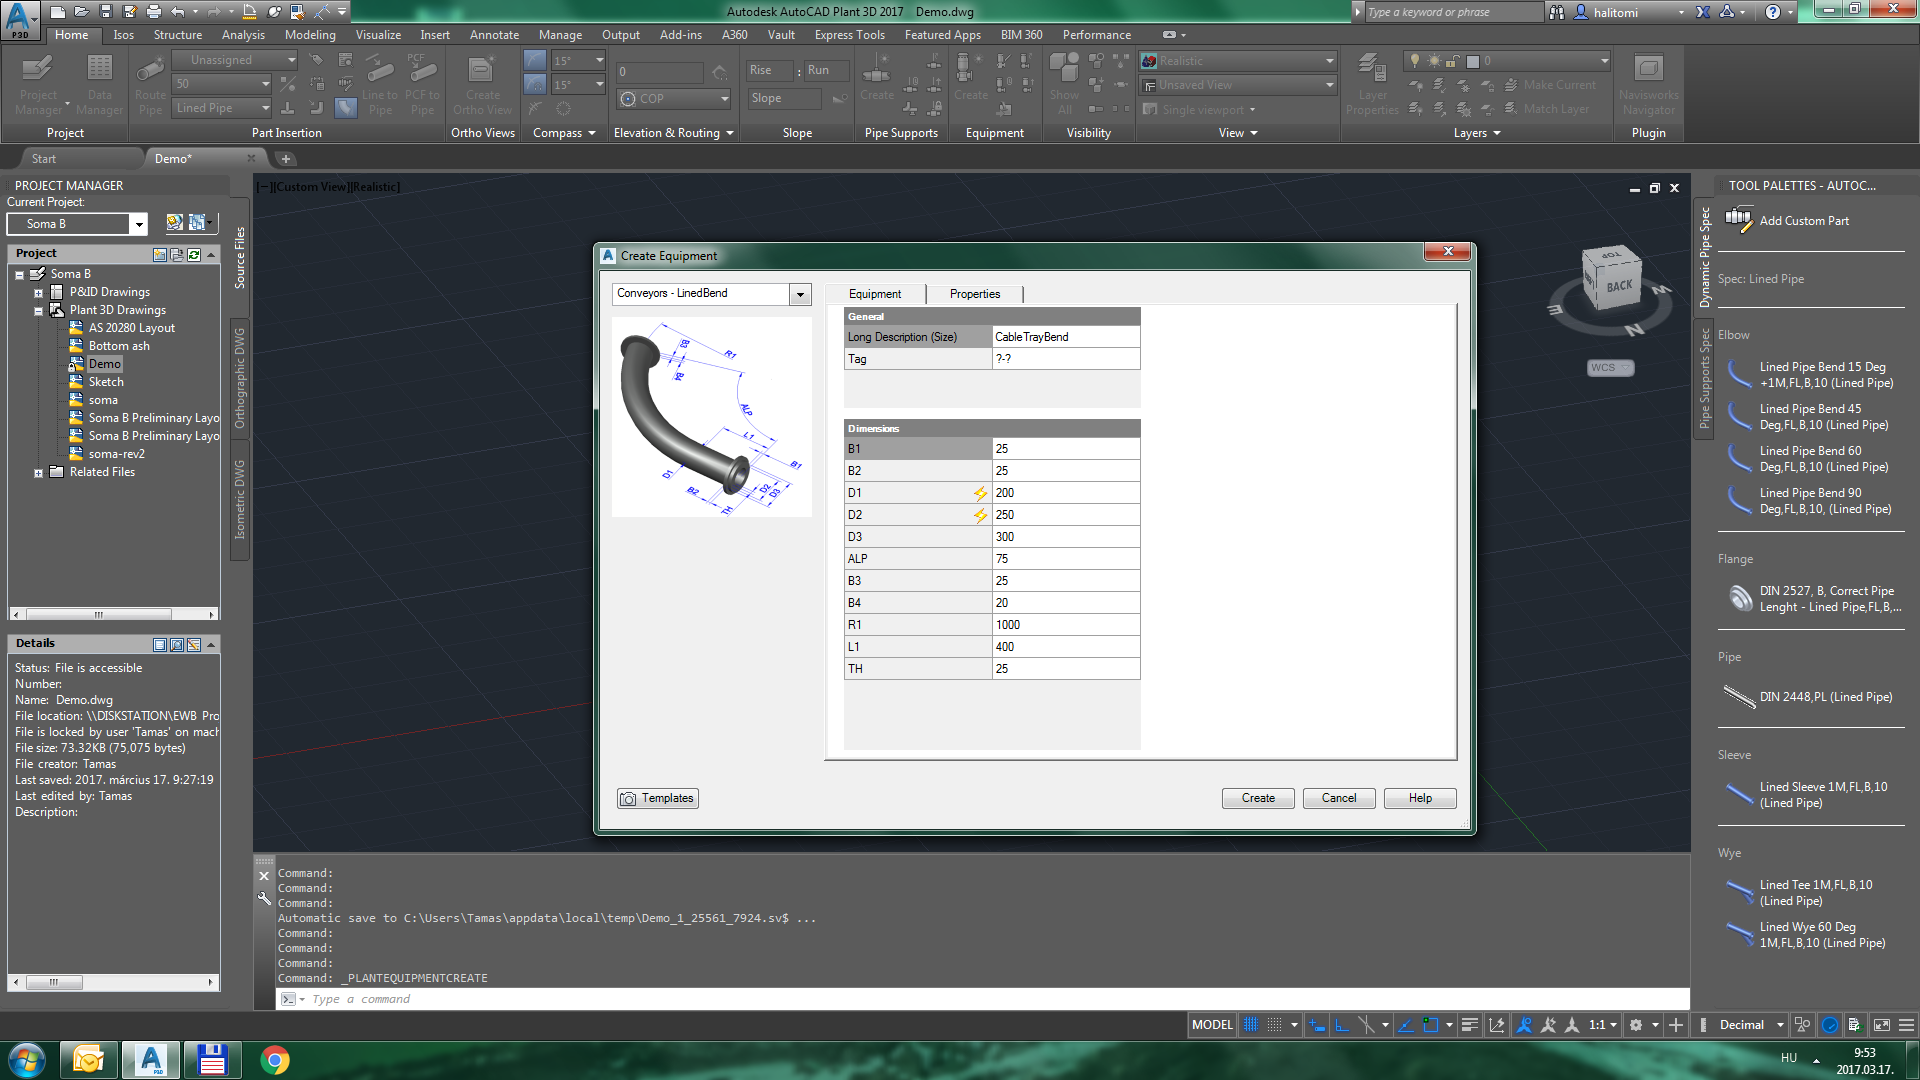Click the Add Custom Part icon

(x=1739, y=220)
